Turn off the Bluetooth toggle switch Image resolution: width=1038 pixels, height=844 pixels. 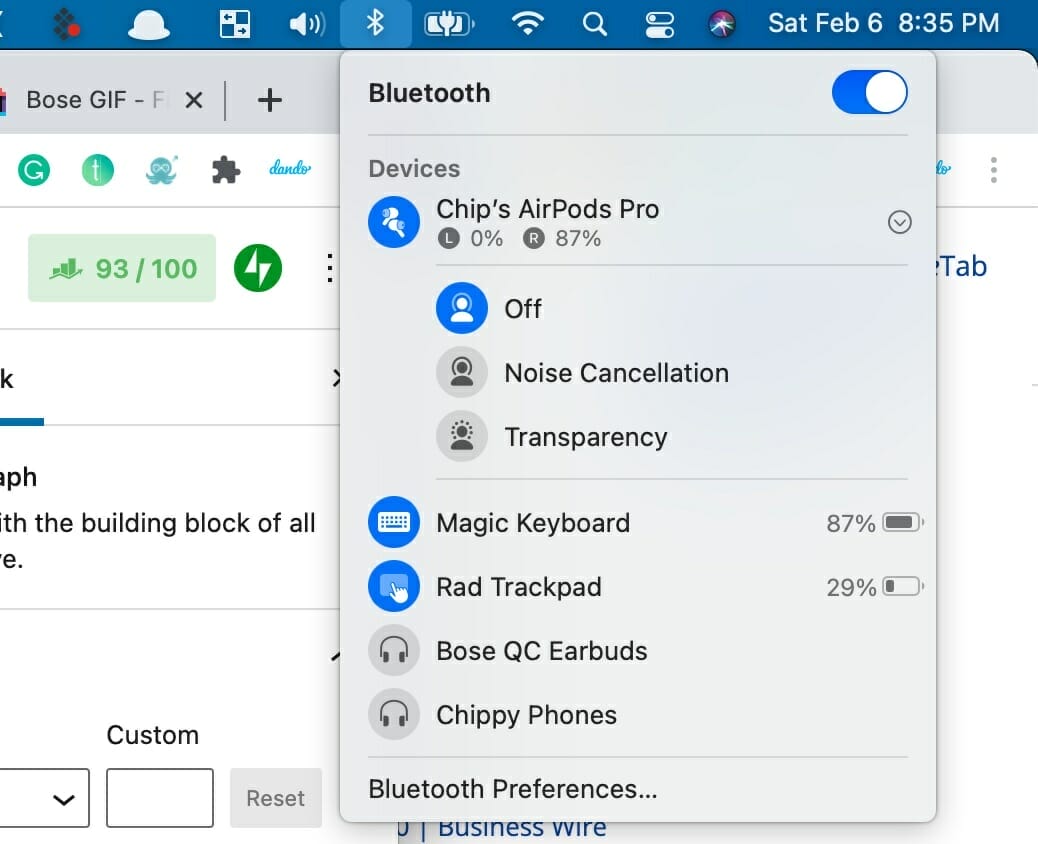[869, 93]
